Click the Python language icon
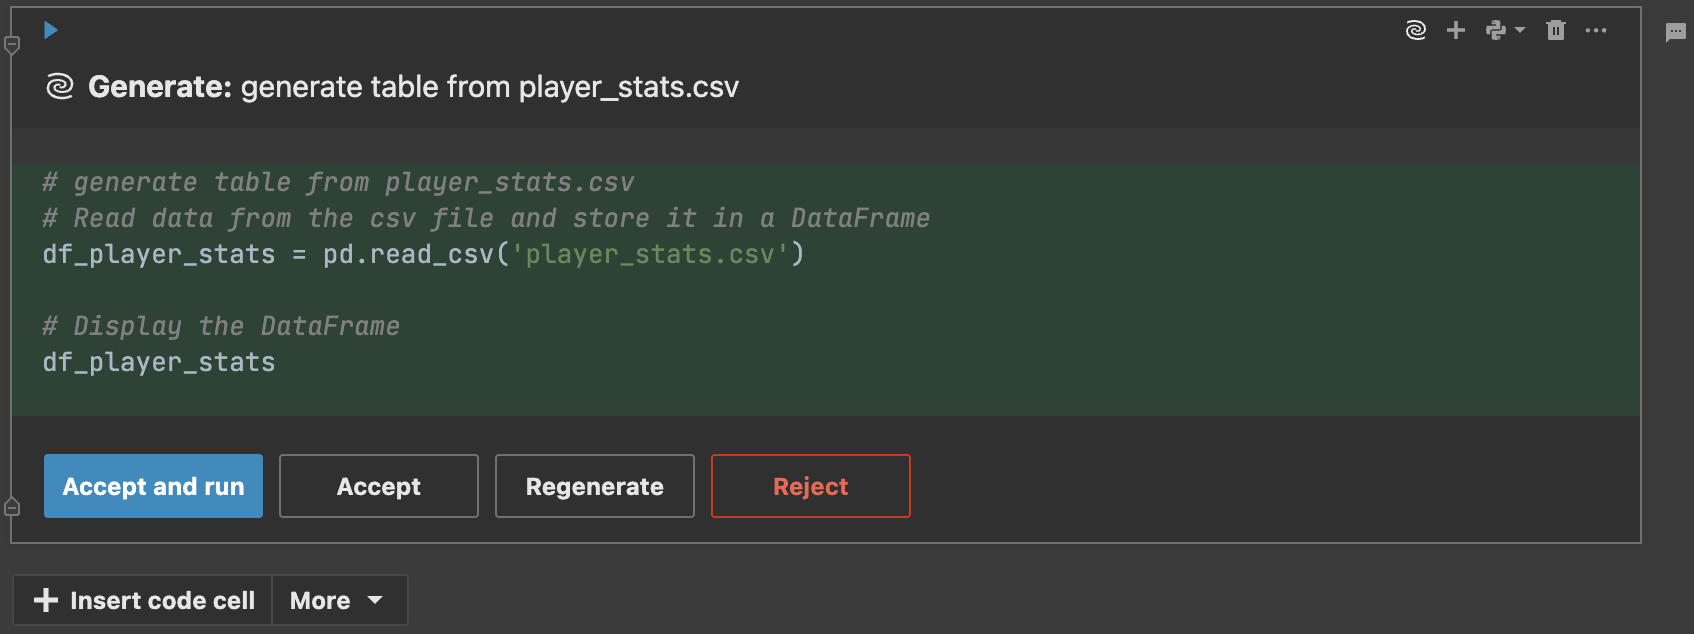Screen dimensions: 1694x634 pos(1496,30)
